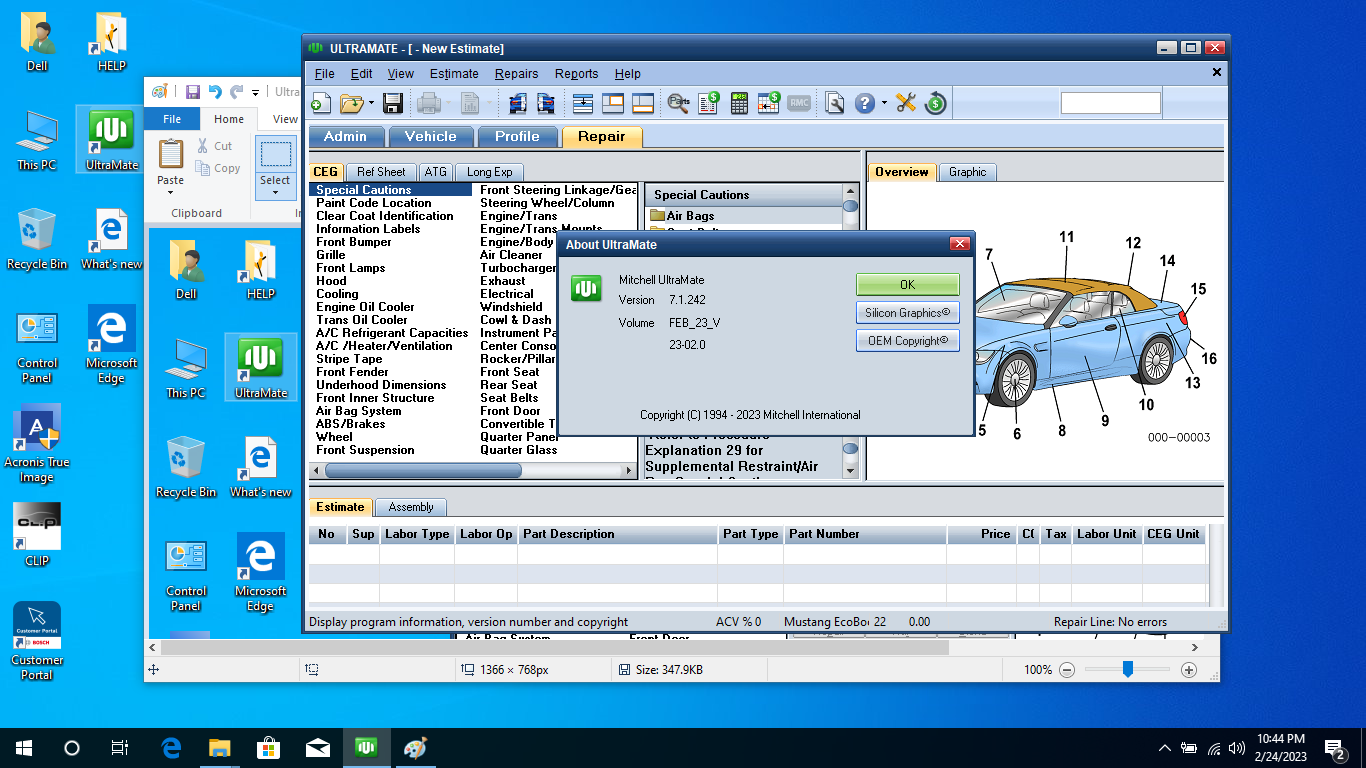Click the blue question mark help icon
The height and width of the screenshot is (768, 1366).
pyautogui.click(x=865, y=103)
